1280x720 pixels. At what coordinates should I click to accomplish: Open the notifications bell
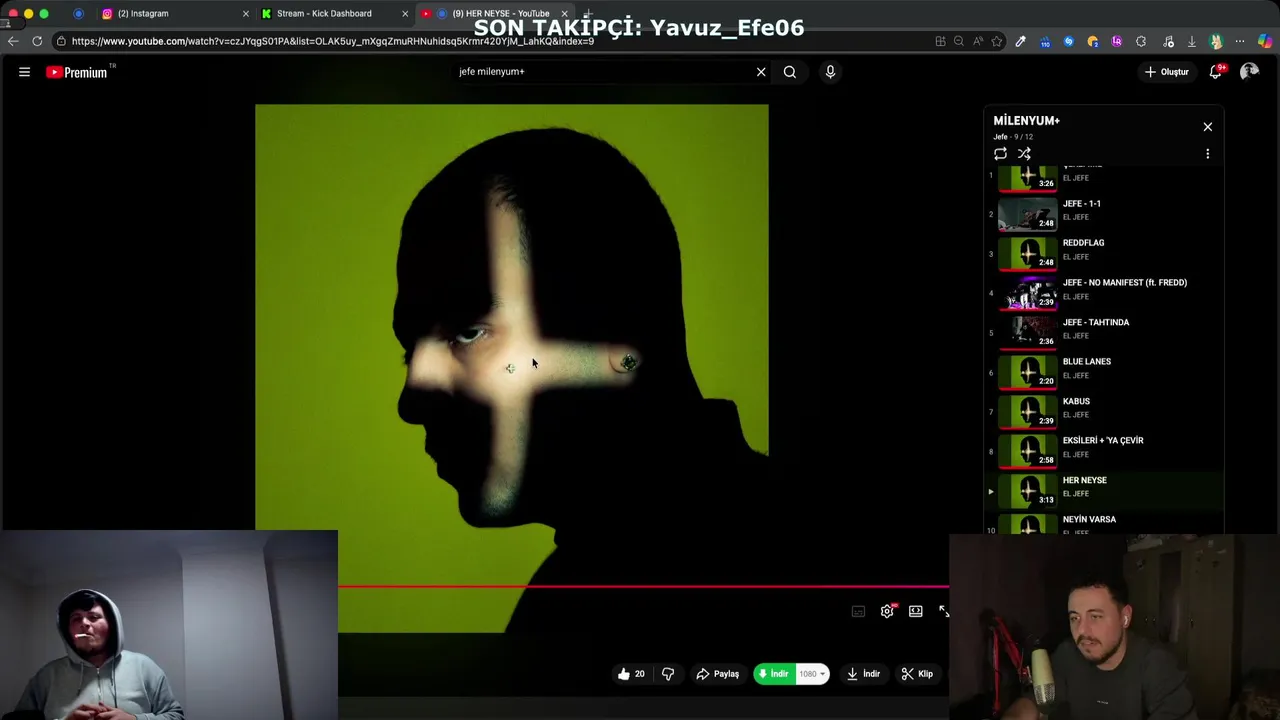(1216, 72)
